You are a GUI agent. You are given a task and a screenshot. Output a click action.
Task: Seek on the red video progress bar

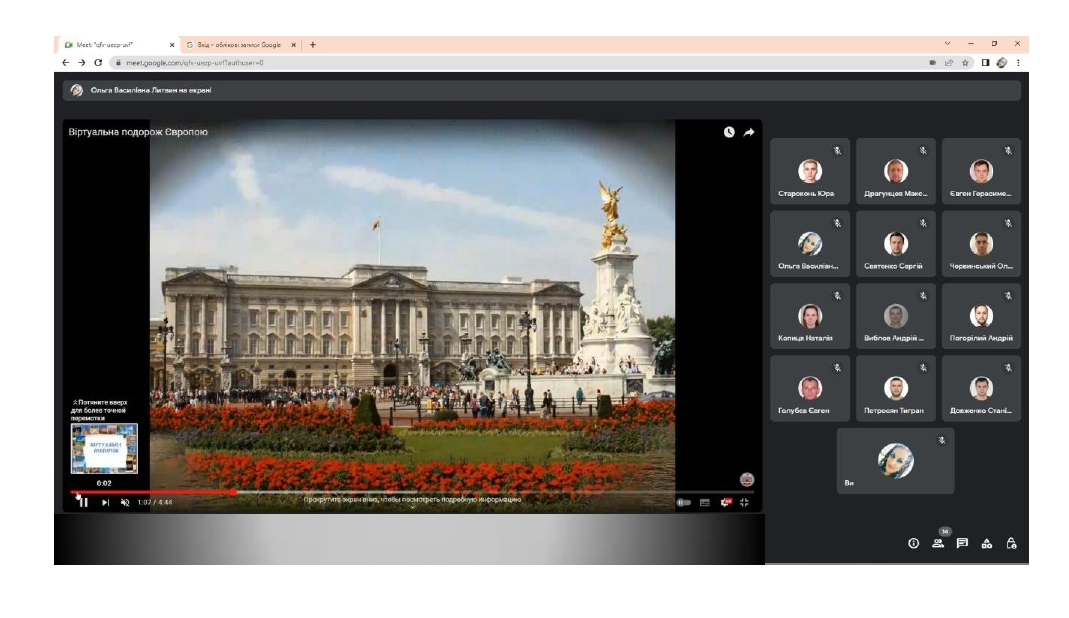tap(151, 492)
